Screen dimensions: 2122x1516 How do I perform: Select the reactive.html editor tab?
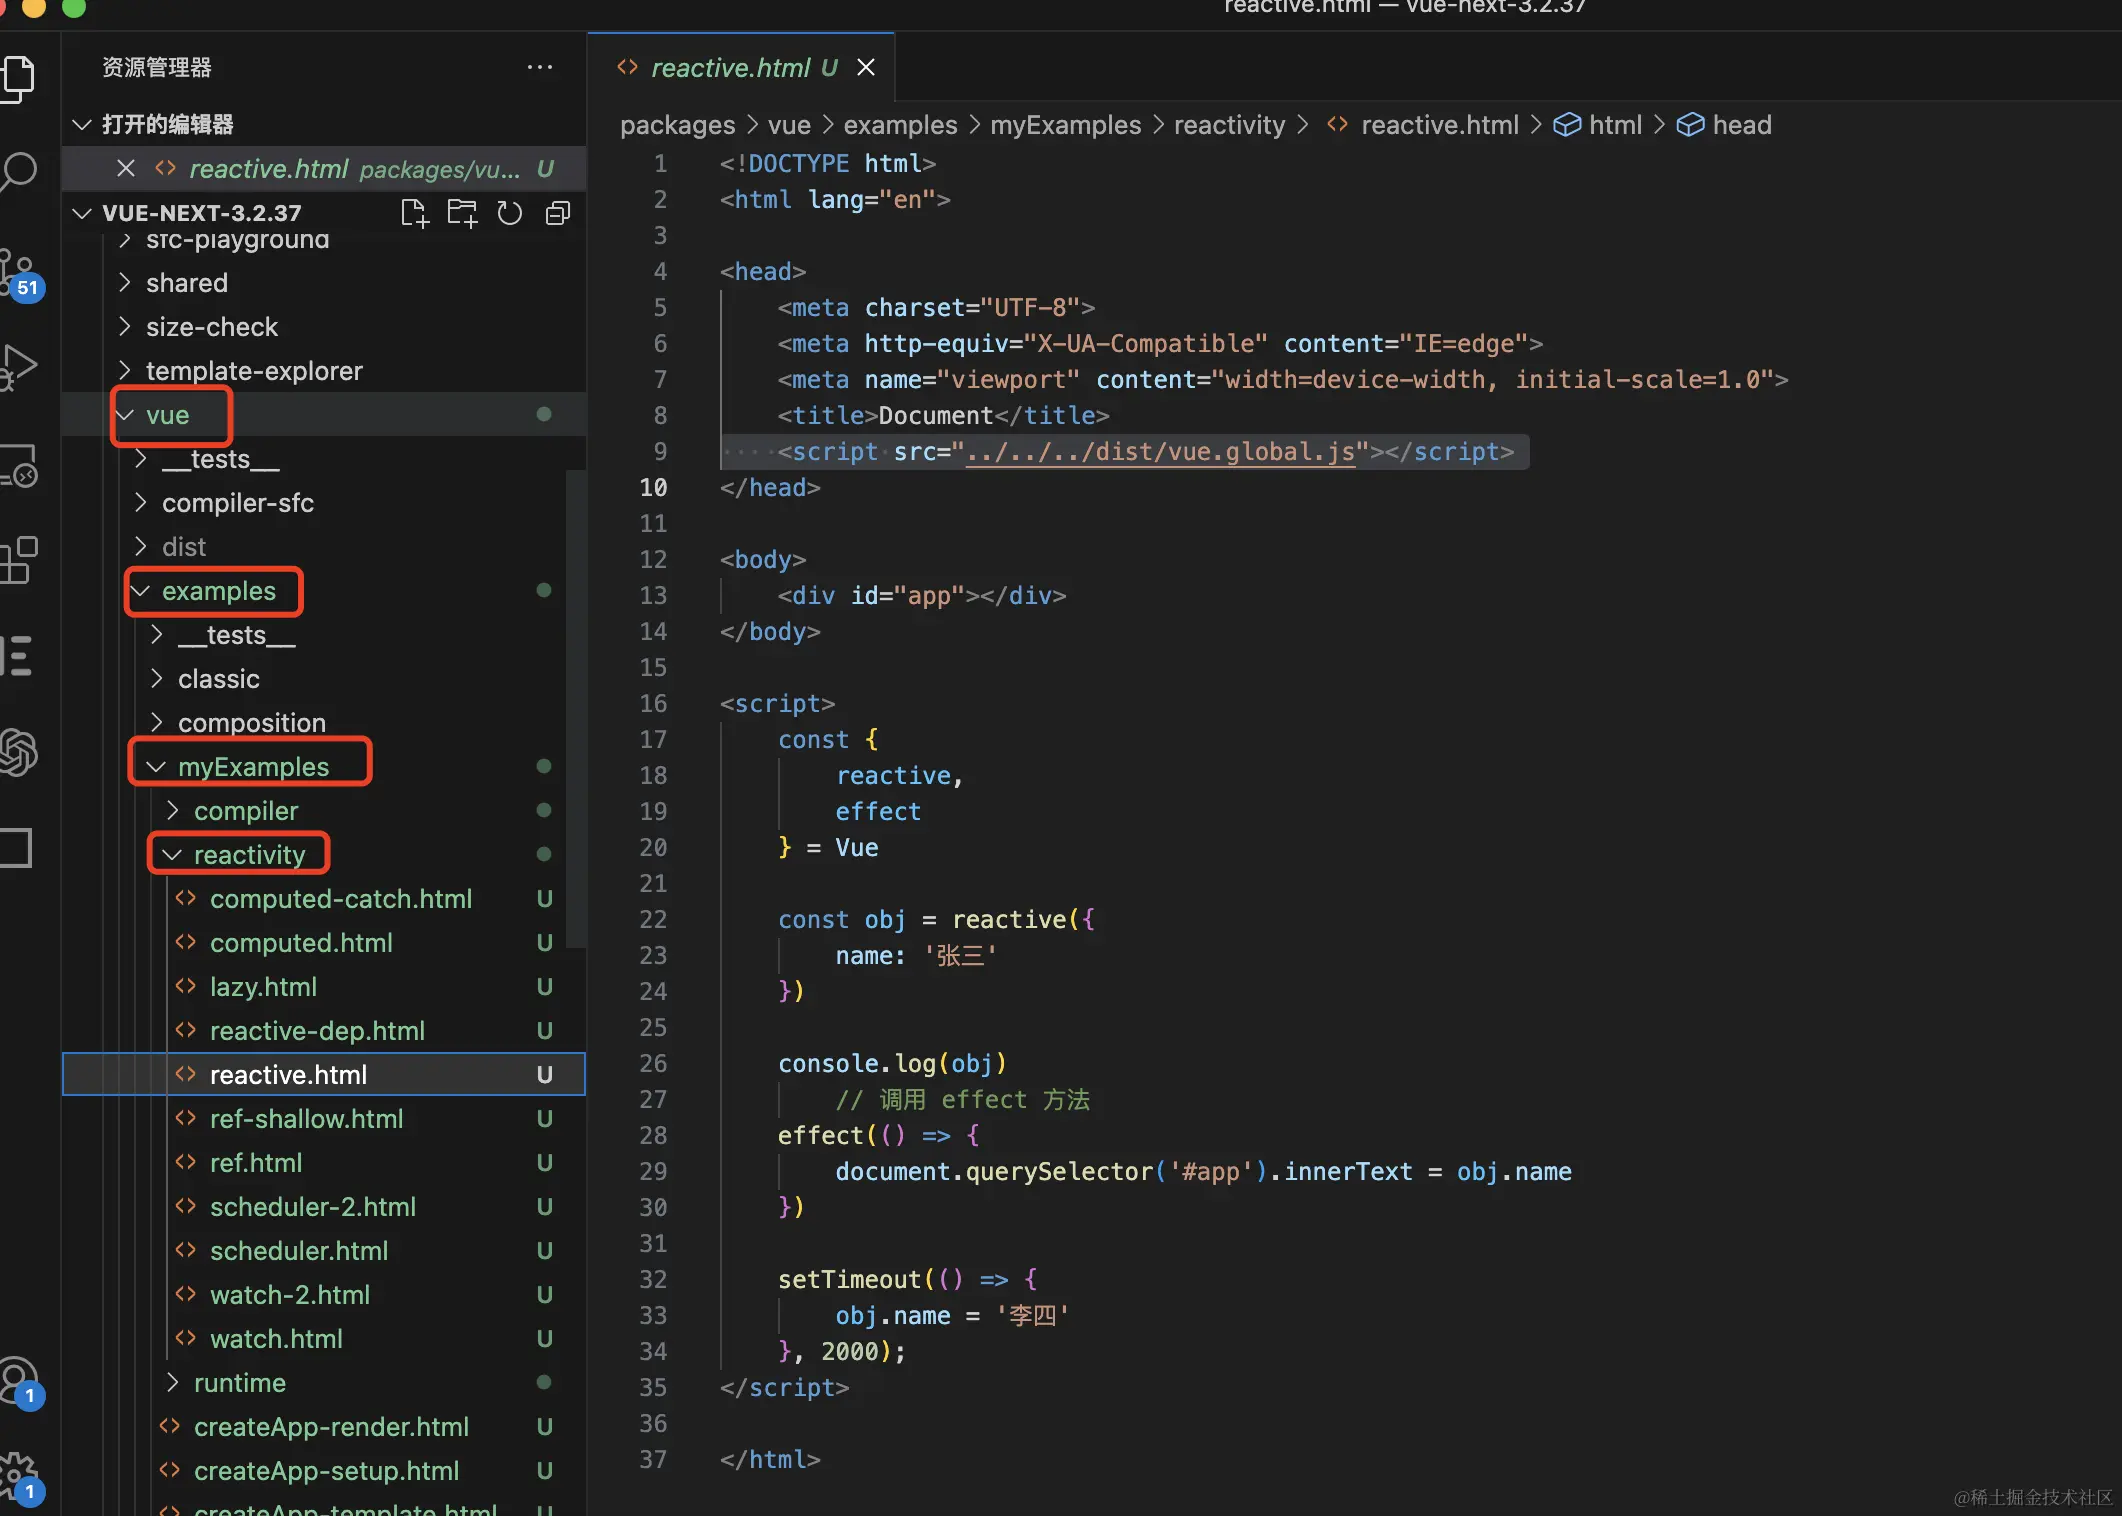730,67
